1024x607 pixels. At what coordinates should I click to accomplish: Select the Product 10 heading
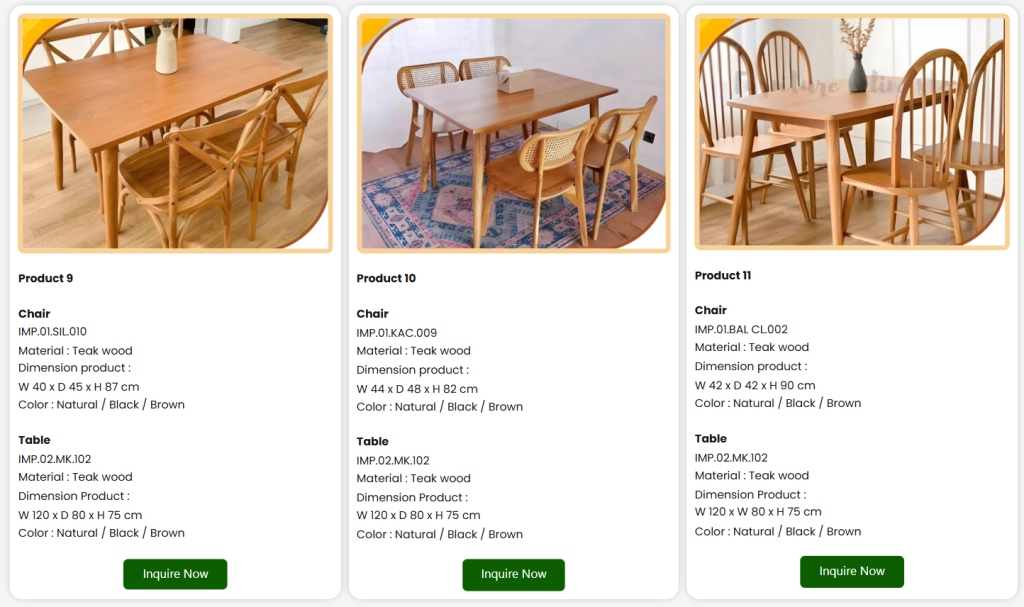tap(386, 278)
